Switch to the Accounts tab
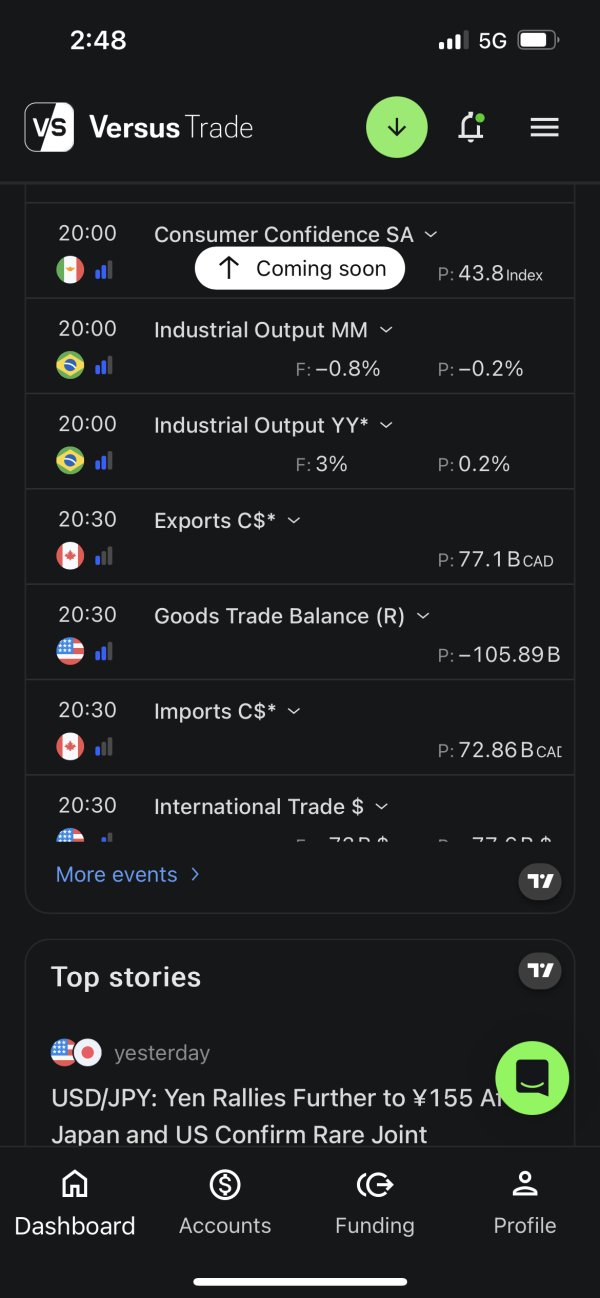The height and width of the screenshot is (1298, 600). tap(225, 1203)
